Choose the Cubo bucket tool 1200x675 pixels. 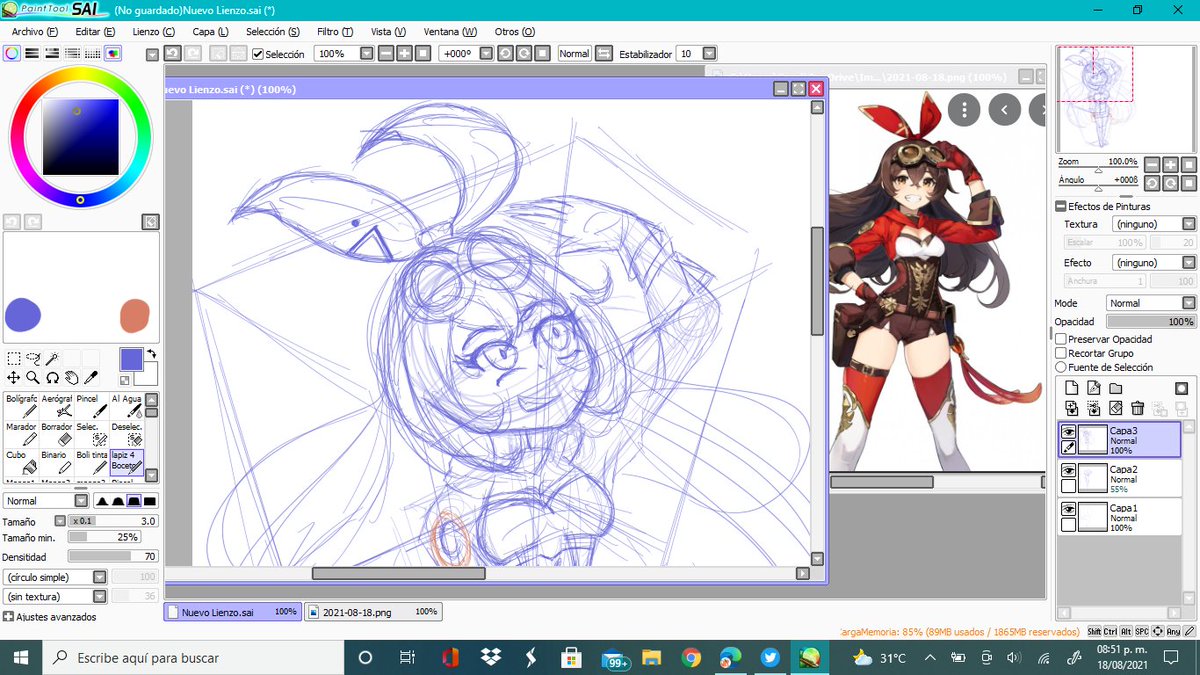point(21,461)
